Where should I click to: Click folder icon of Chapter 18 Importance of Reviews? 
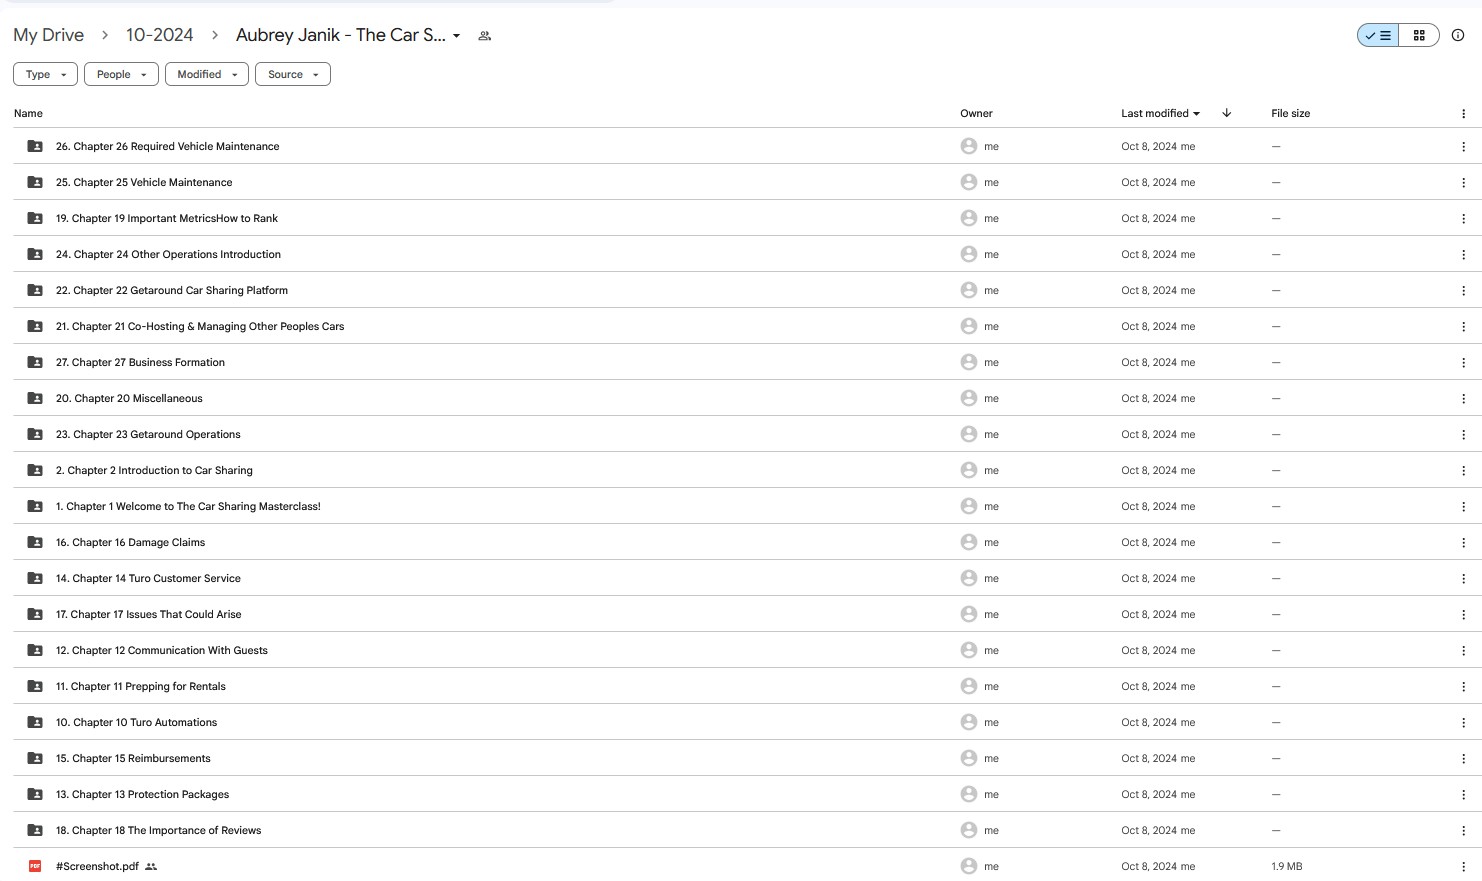[x=35, y=830]
